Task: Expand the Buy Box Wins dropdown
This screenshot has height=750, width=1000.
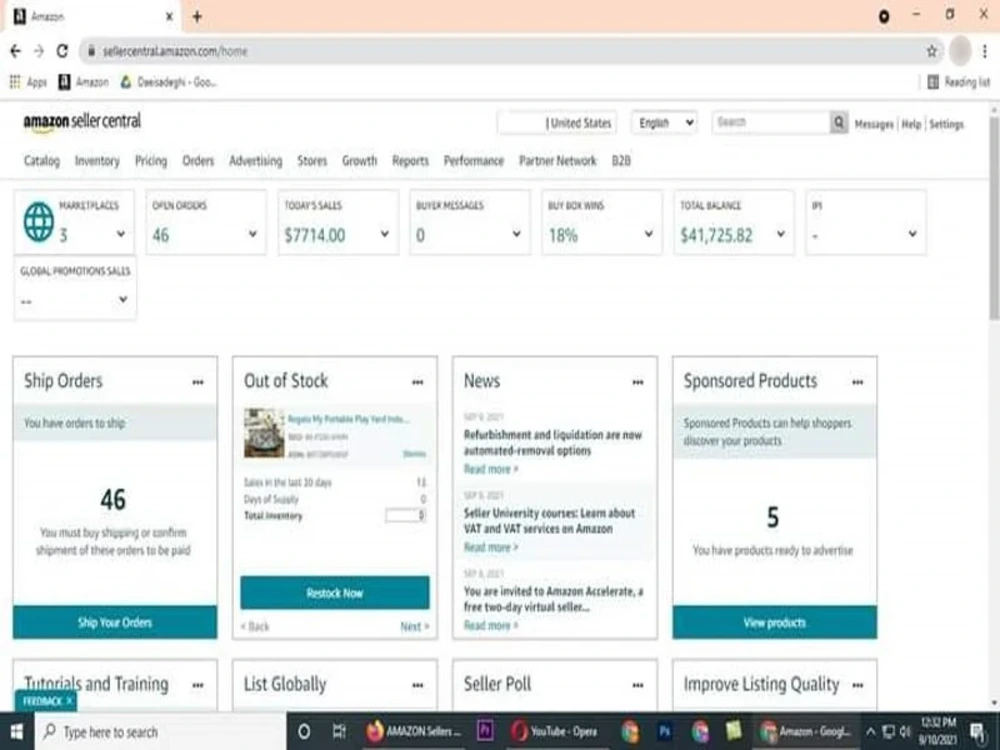Action: click(649, 234)
